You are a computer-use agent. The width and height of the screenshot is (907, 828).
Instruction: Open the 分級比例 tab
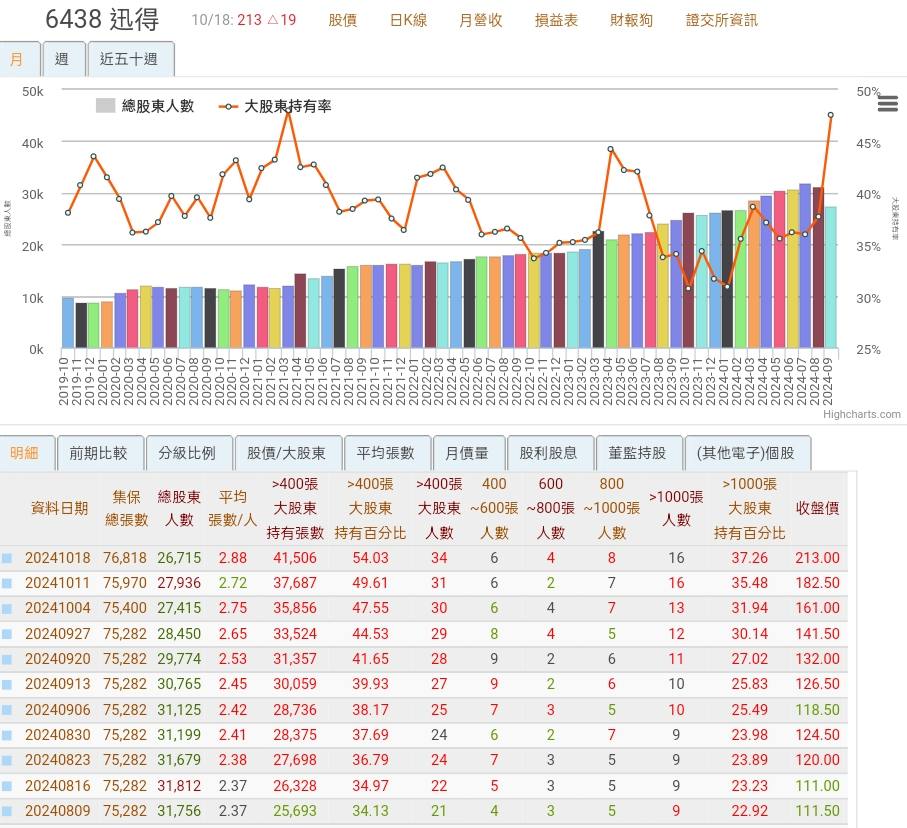point(190,452)
